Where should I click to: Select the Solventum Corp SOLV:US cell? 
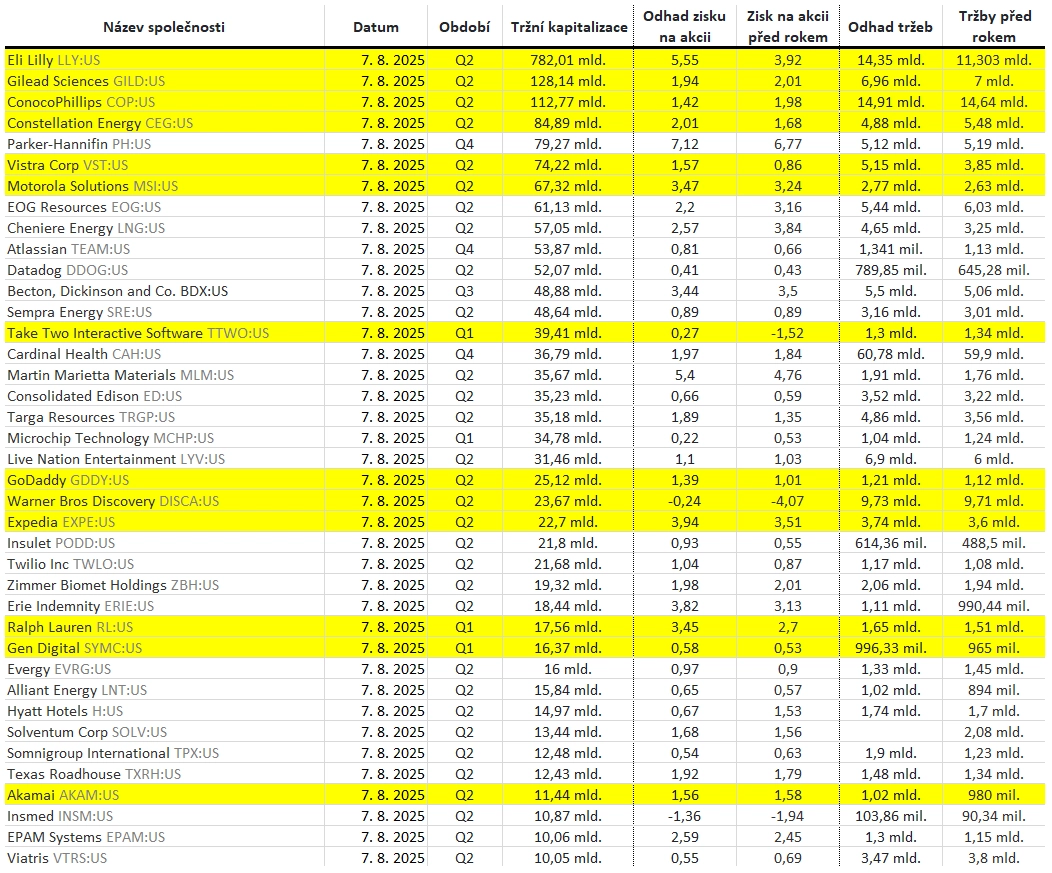pos(164,731)
